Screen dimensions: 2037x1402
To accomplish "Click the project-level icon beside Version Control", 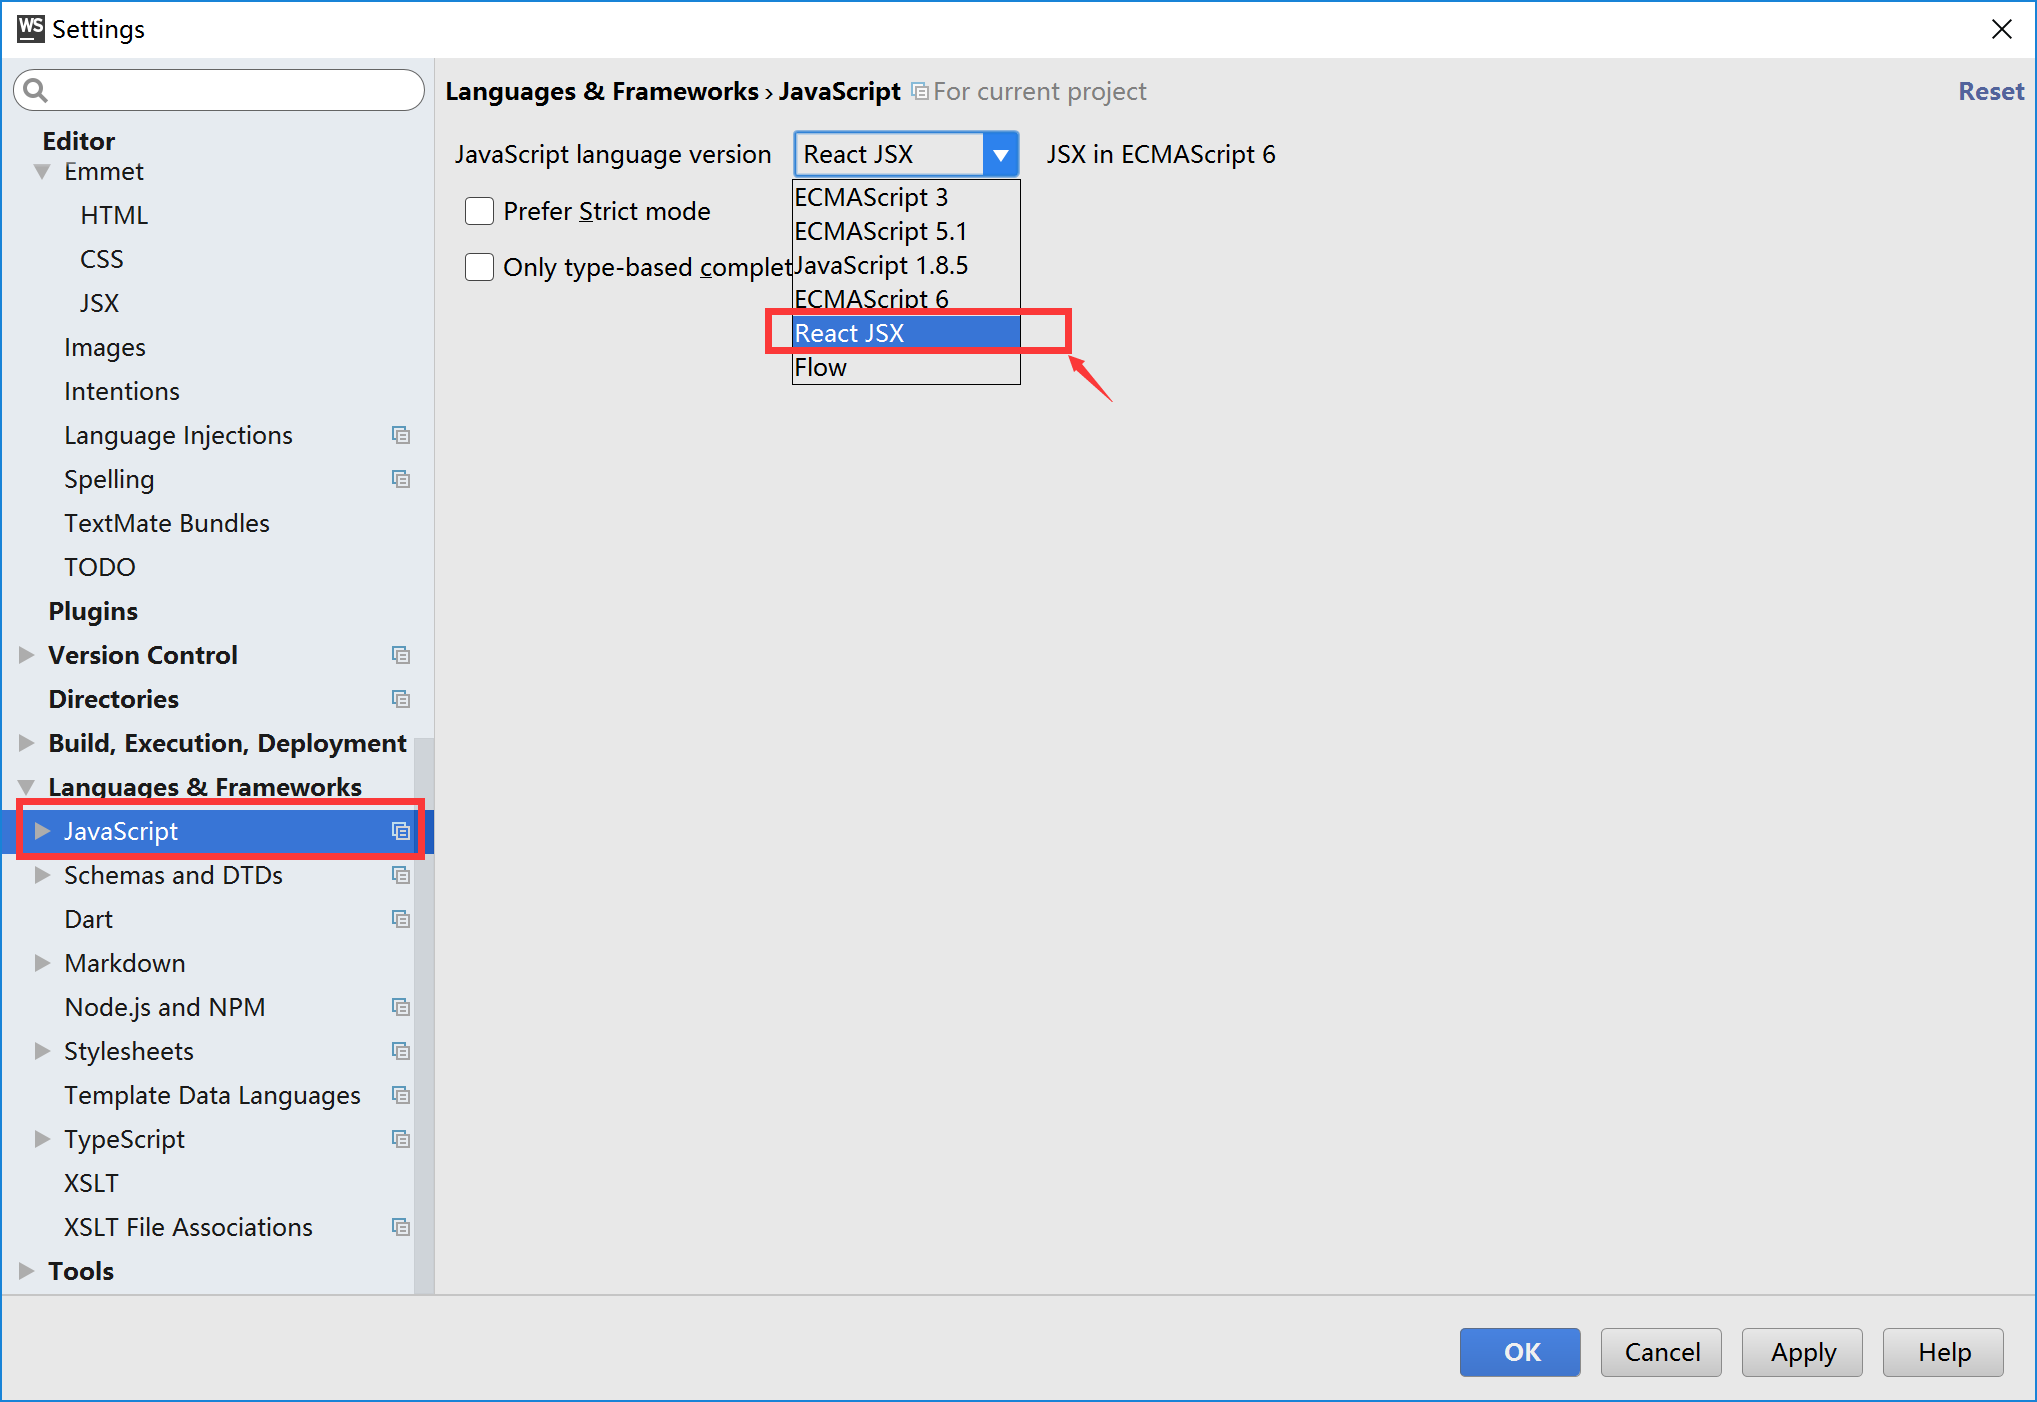I will pos(401,655).
